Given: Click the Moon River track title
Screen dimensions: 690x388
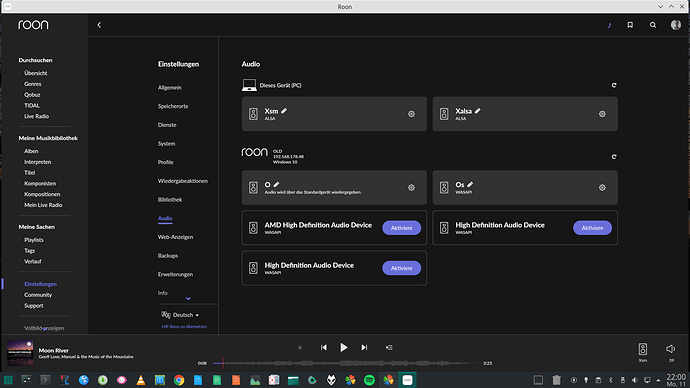Looking at the screenshot, I should click(x=54, y=351).
